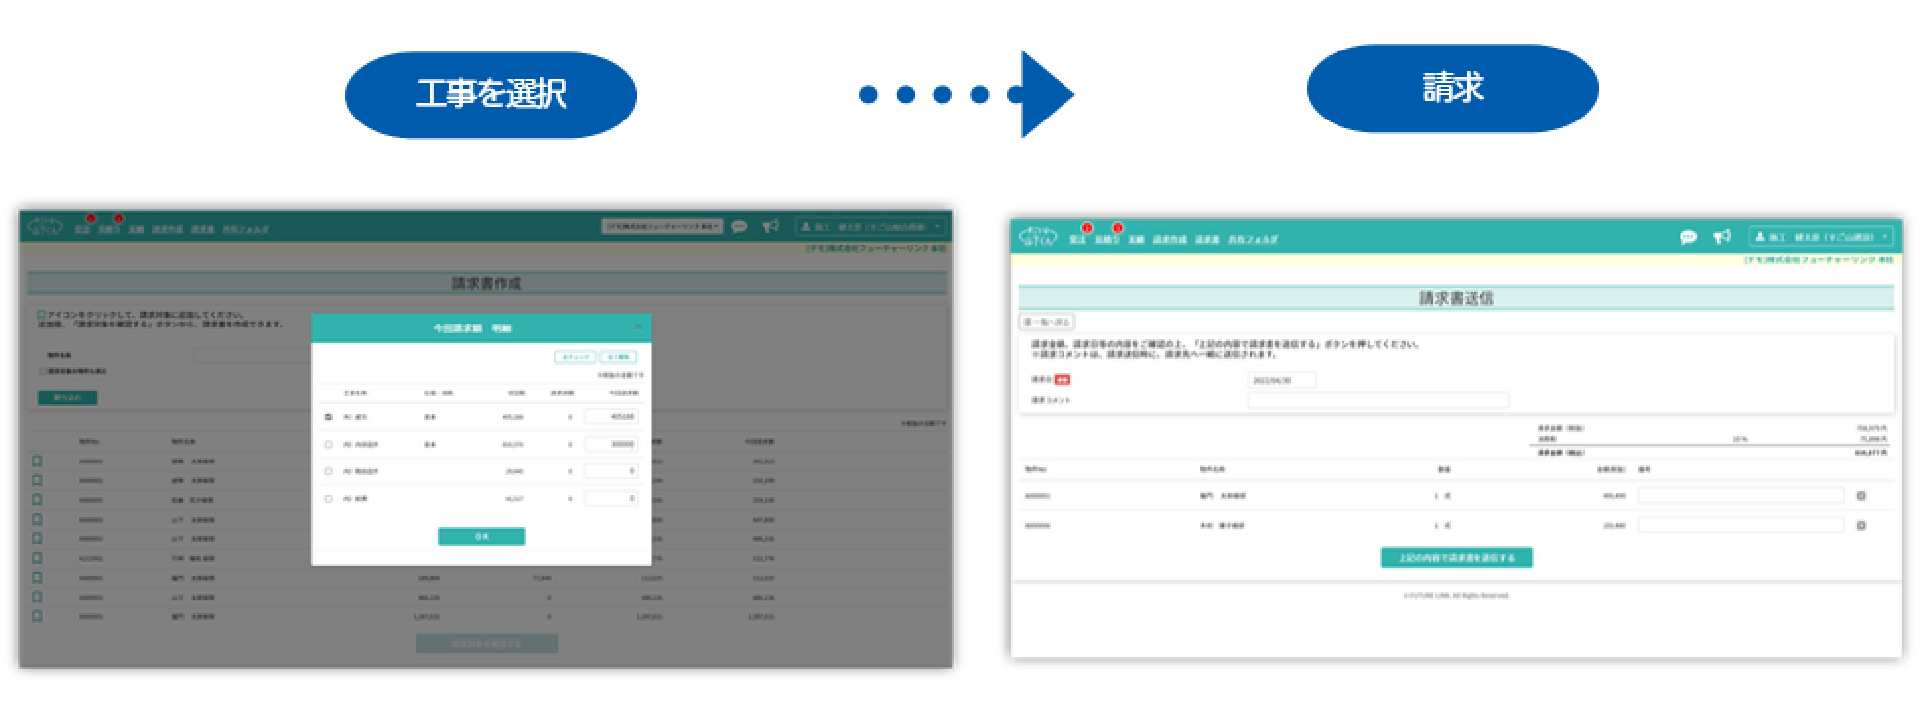Click the third bookmark icon in 請求書作成 list

pyautogui.click(x=37, y=499)
